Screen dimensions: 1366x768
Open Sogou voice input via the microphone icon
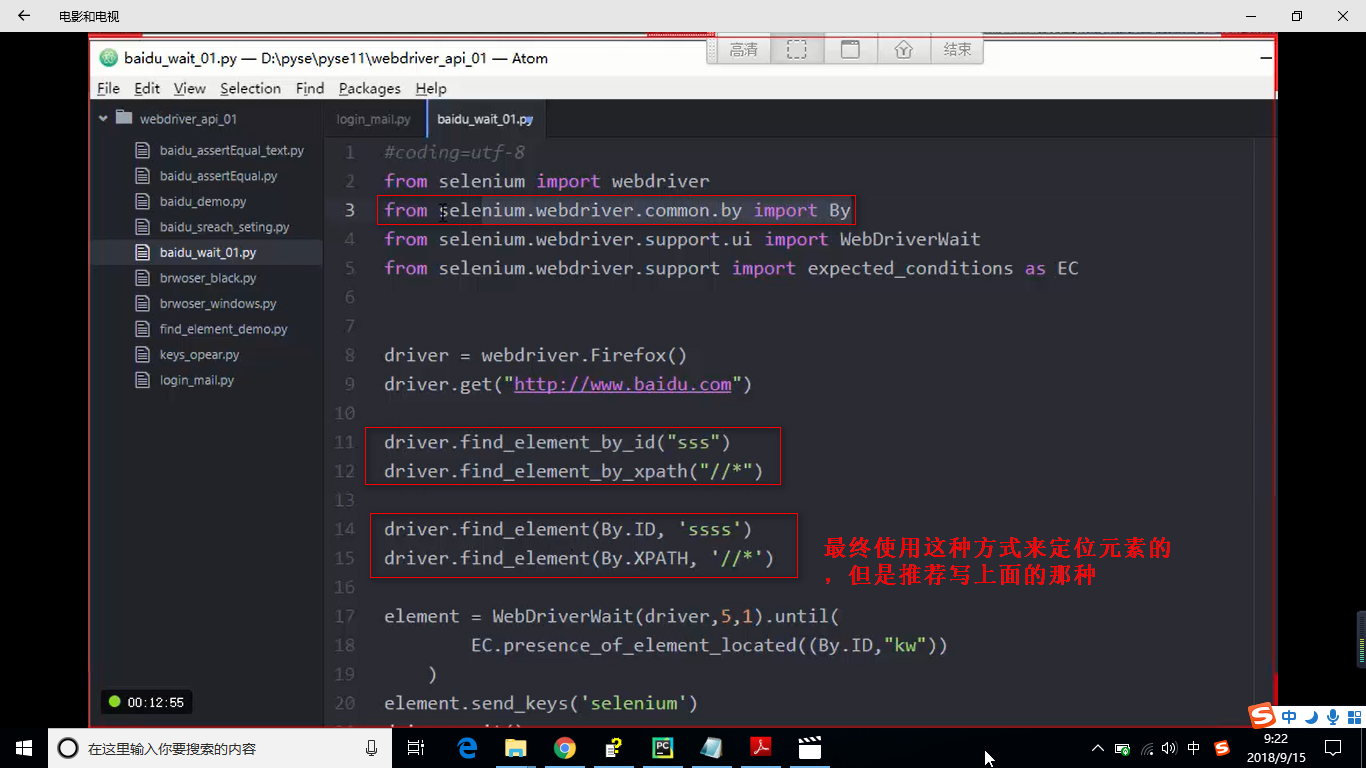pos(1333,716)
